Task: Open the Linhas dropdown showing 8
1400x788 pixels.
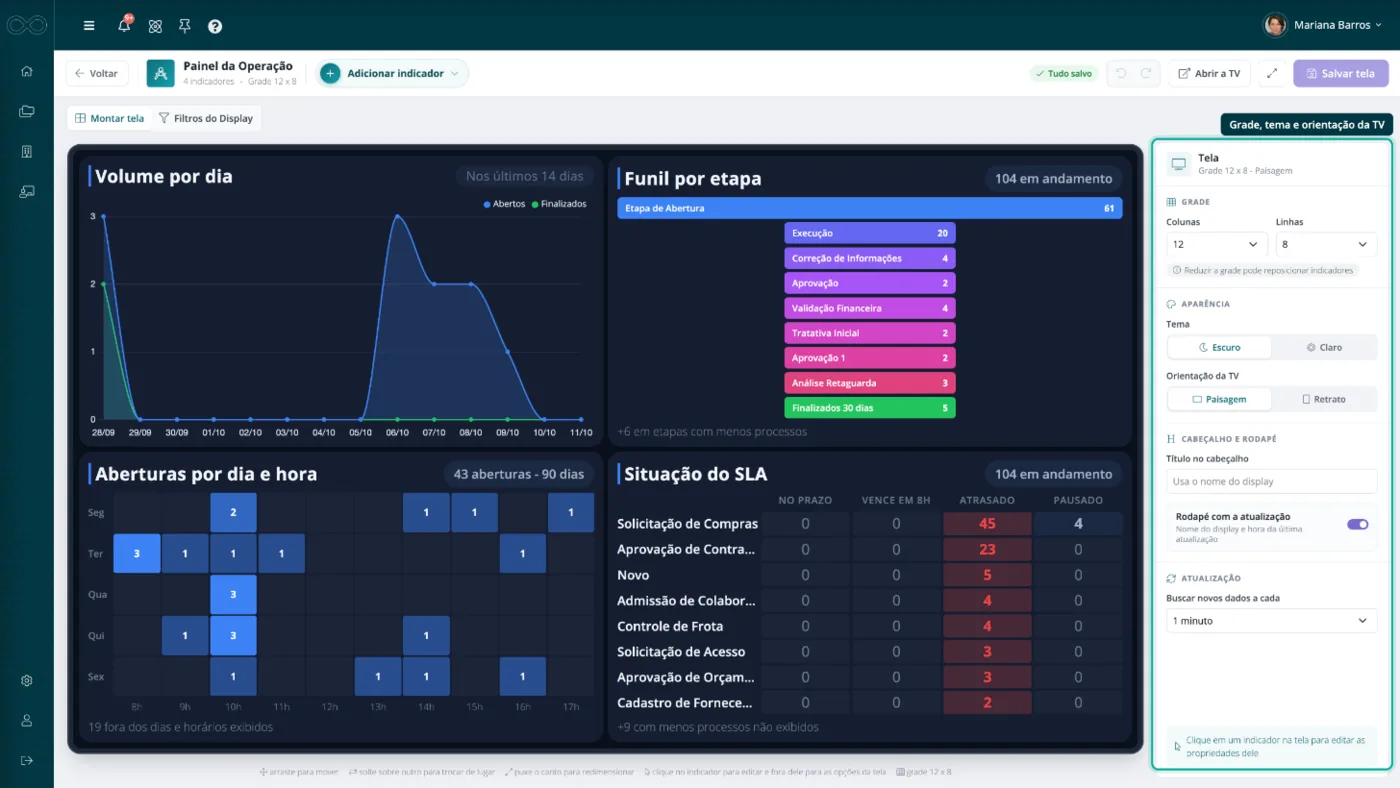Action: click(x=1326, y=244)
